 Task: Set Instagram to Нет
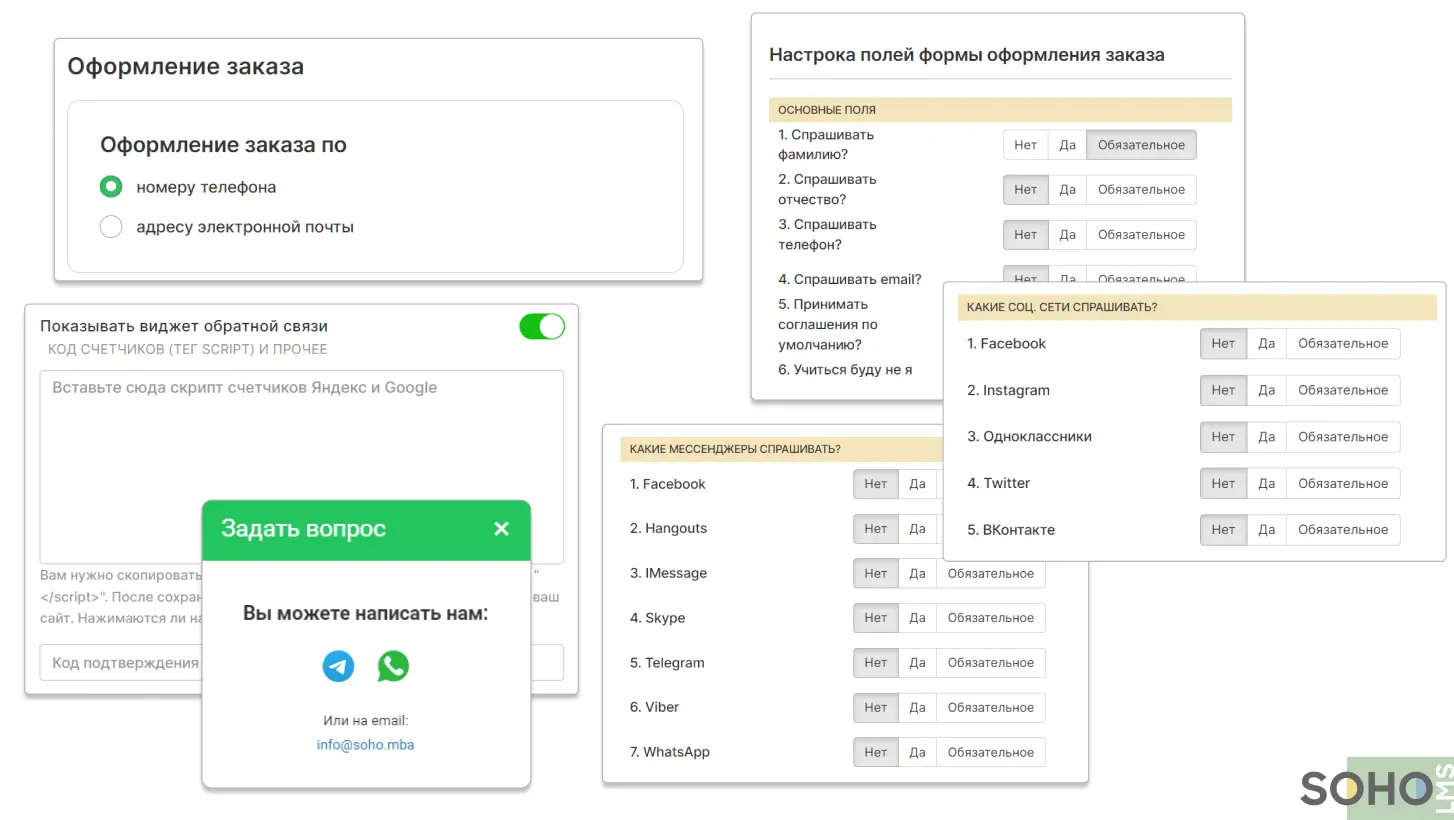1223,391
